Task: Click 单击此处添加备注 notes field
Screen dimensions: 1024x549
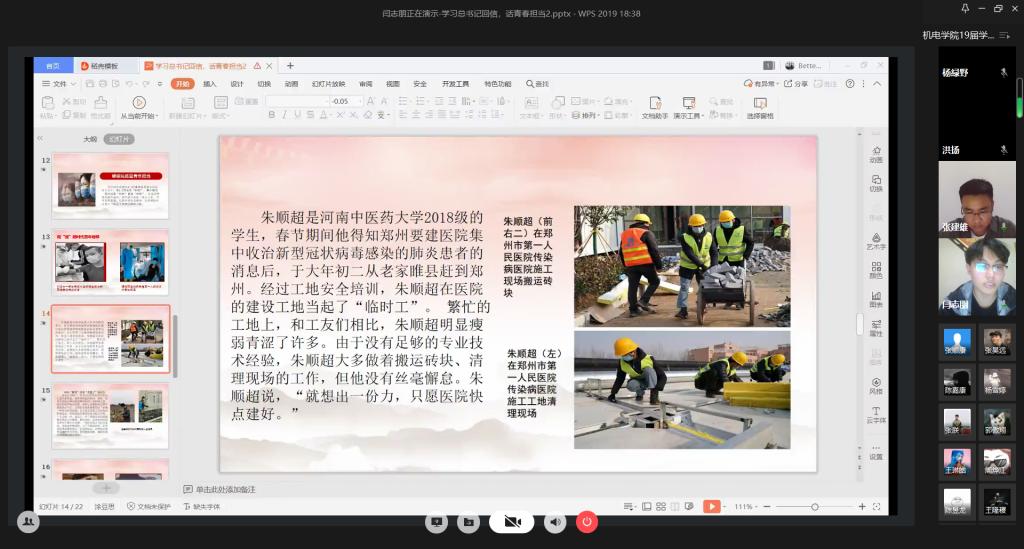Action: pos(219,489)
